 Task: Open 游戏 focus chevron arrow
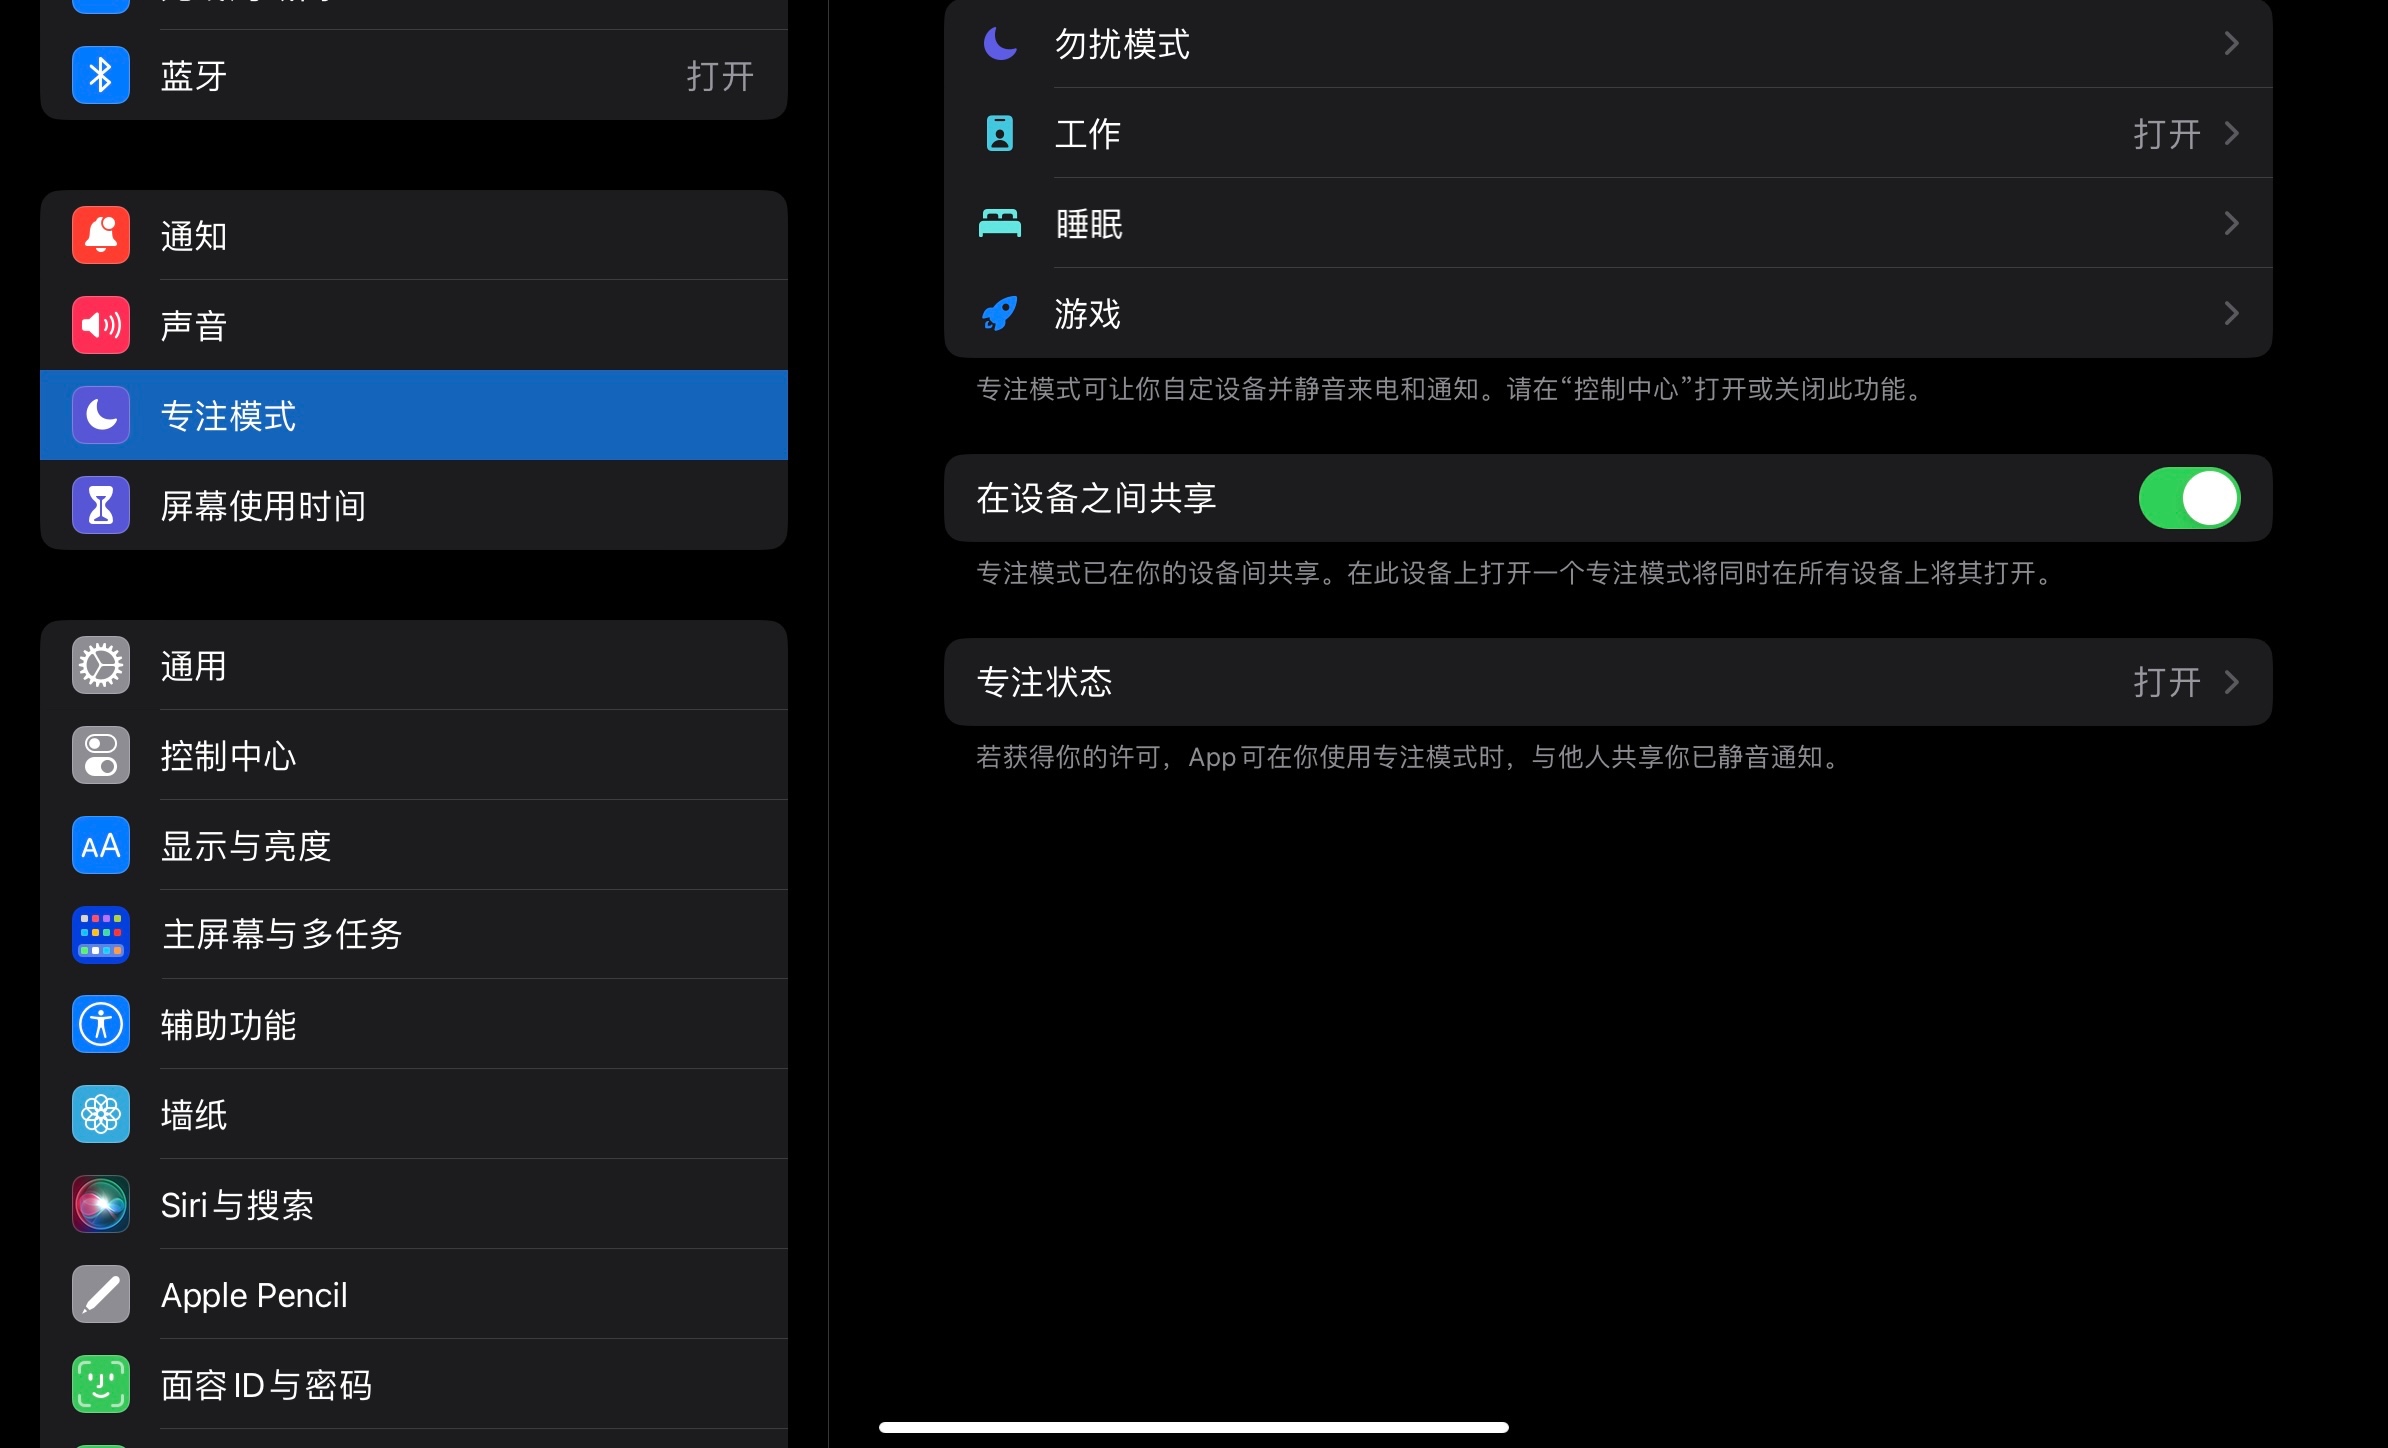point(2231,313)
